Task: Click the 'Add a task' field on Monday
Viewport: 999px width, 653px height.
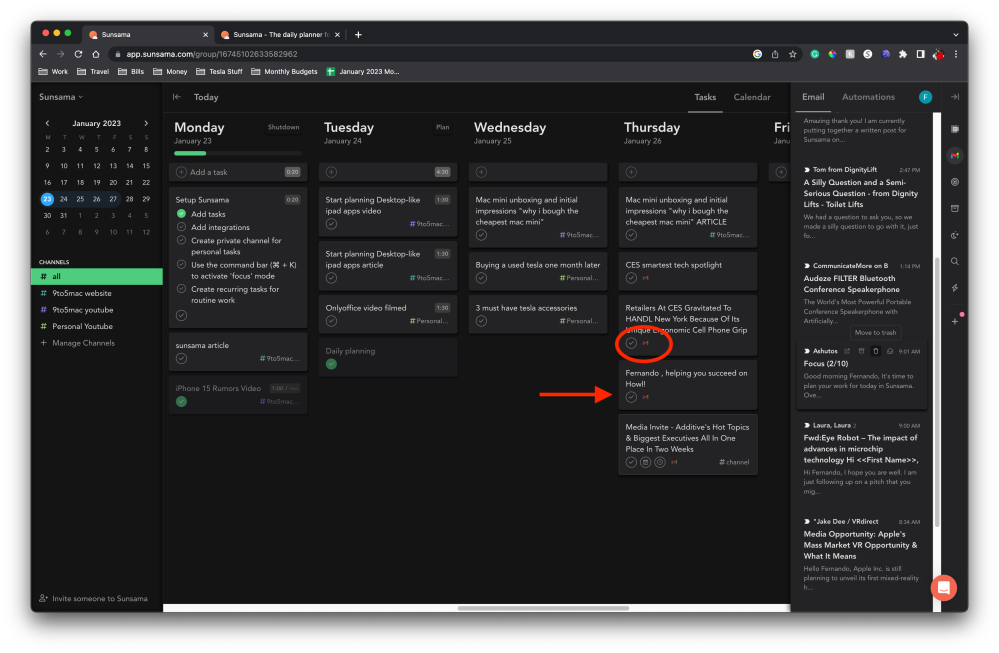Action: (238, 172)
